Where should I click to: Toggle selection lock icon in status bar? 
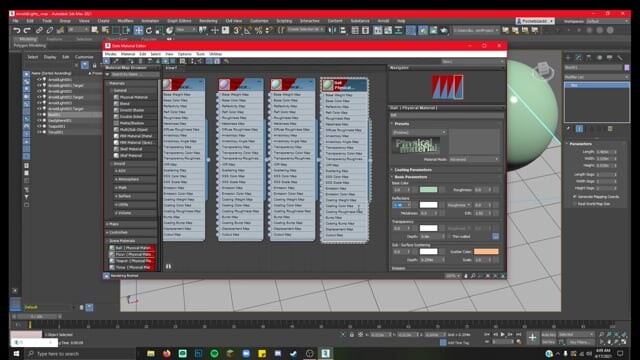(351, 335)
